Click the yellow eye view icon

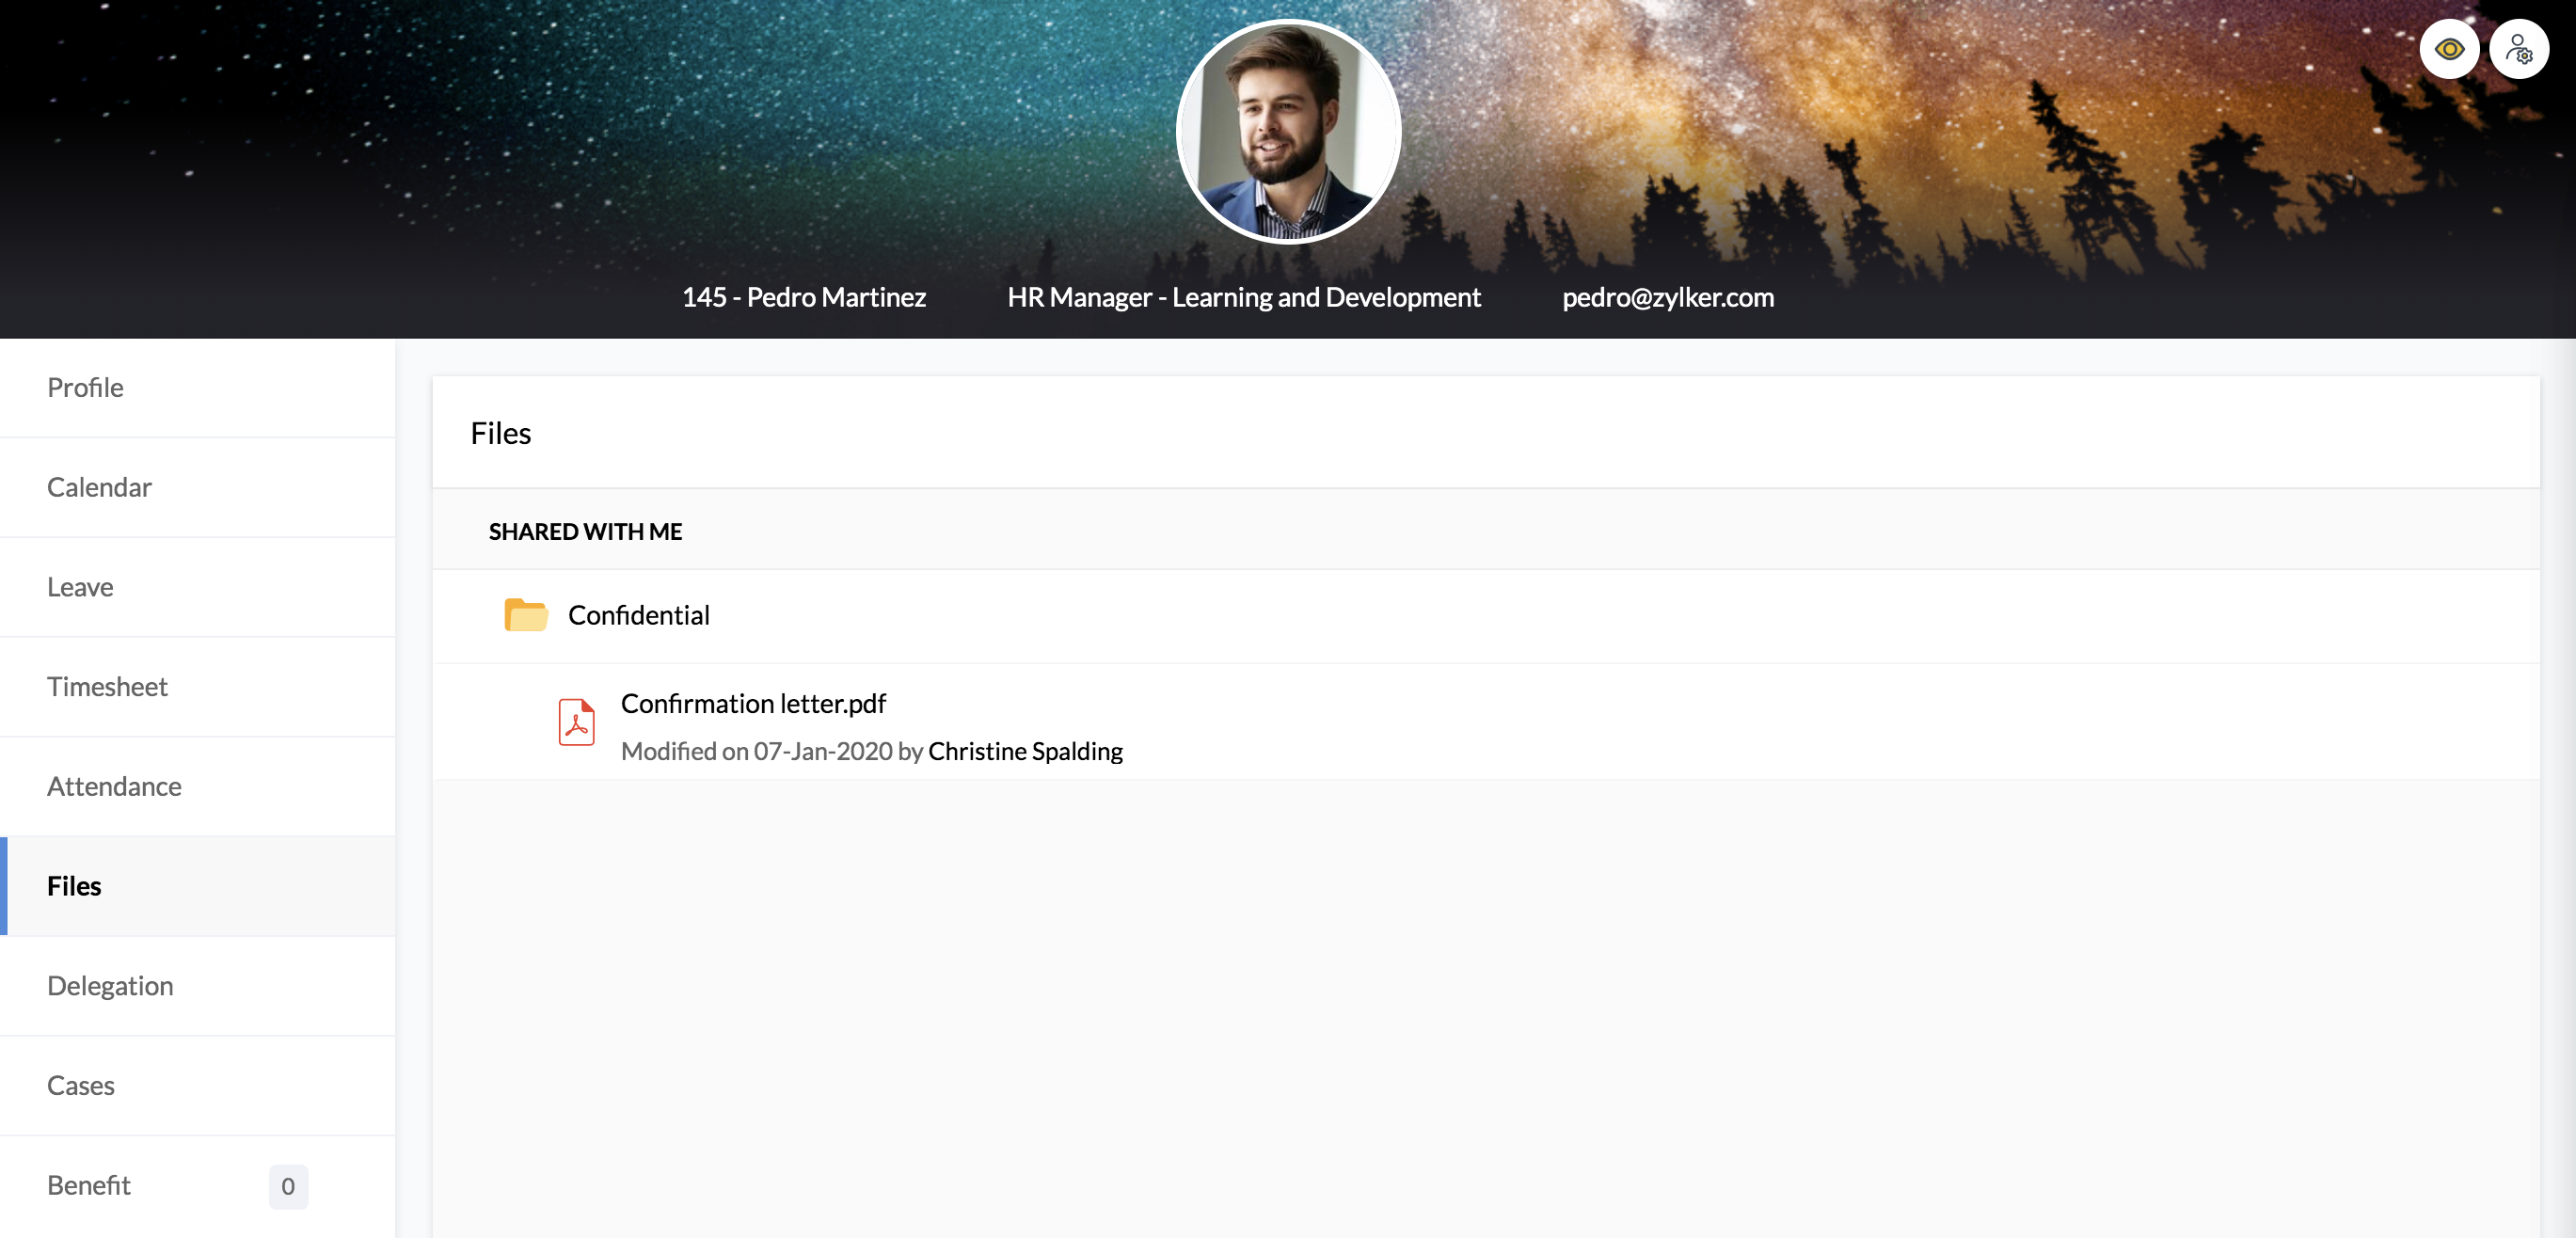[x=2449, y=49]
